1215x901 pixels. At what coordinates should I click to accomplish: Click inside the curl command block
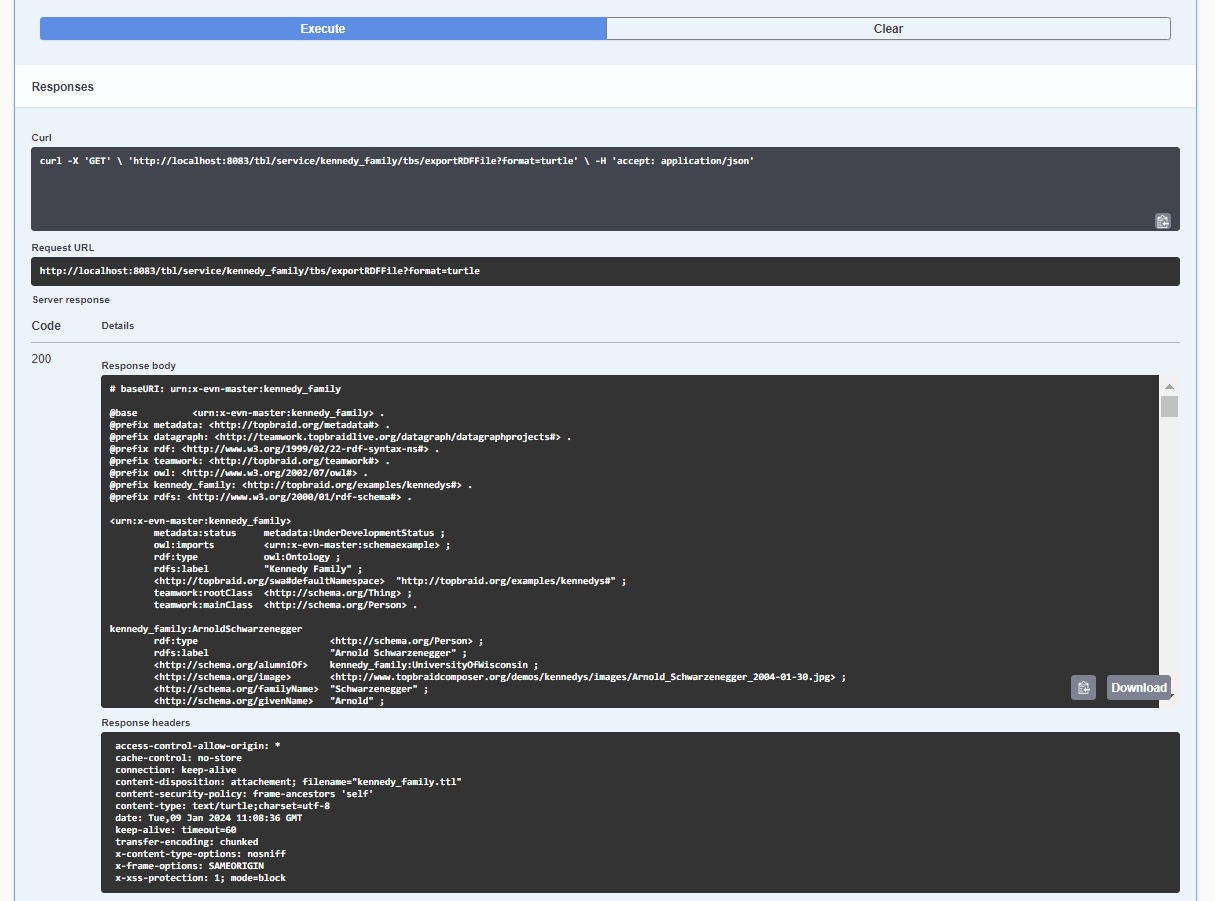(x=400, y=160)
